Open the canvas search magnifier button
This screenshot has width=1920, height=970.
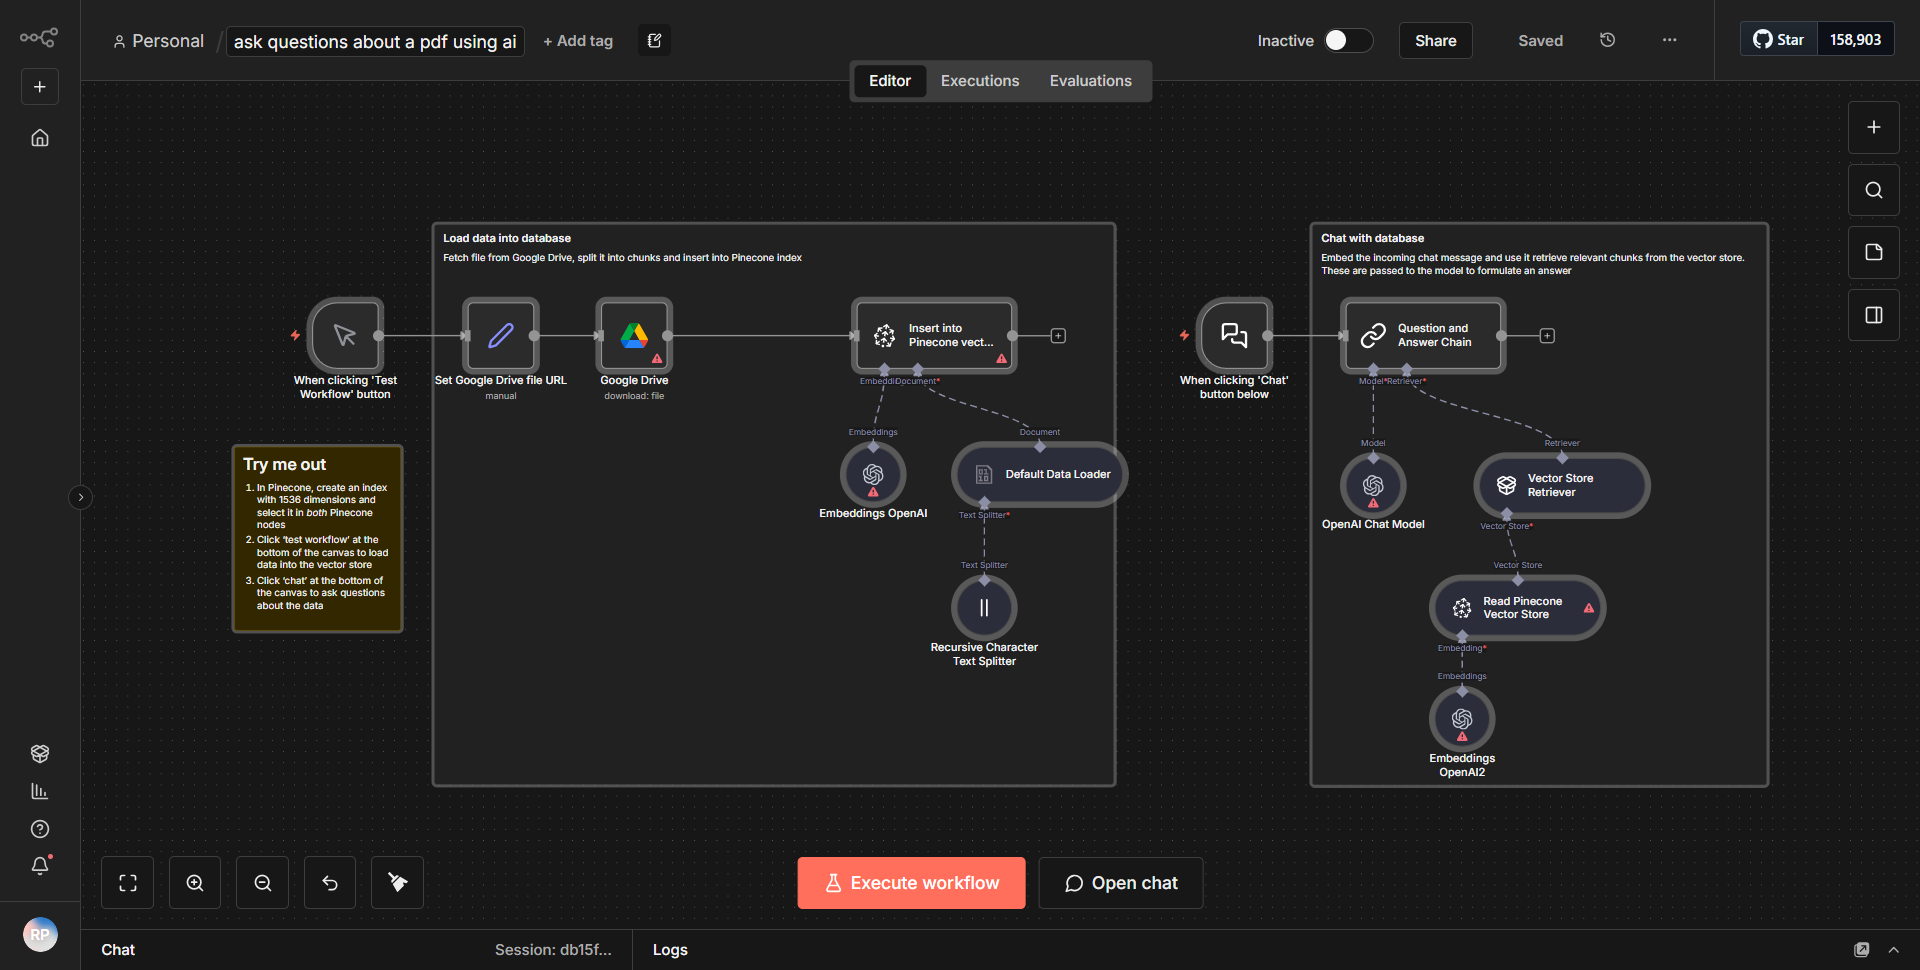coord(1873,190)
